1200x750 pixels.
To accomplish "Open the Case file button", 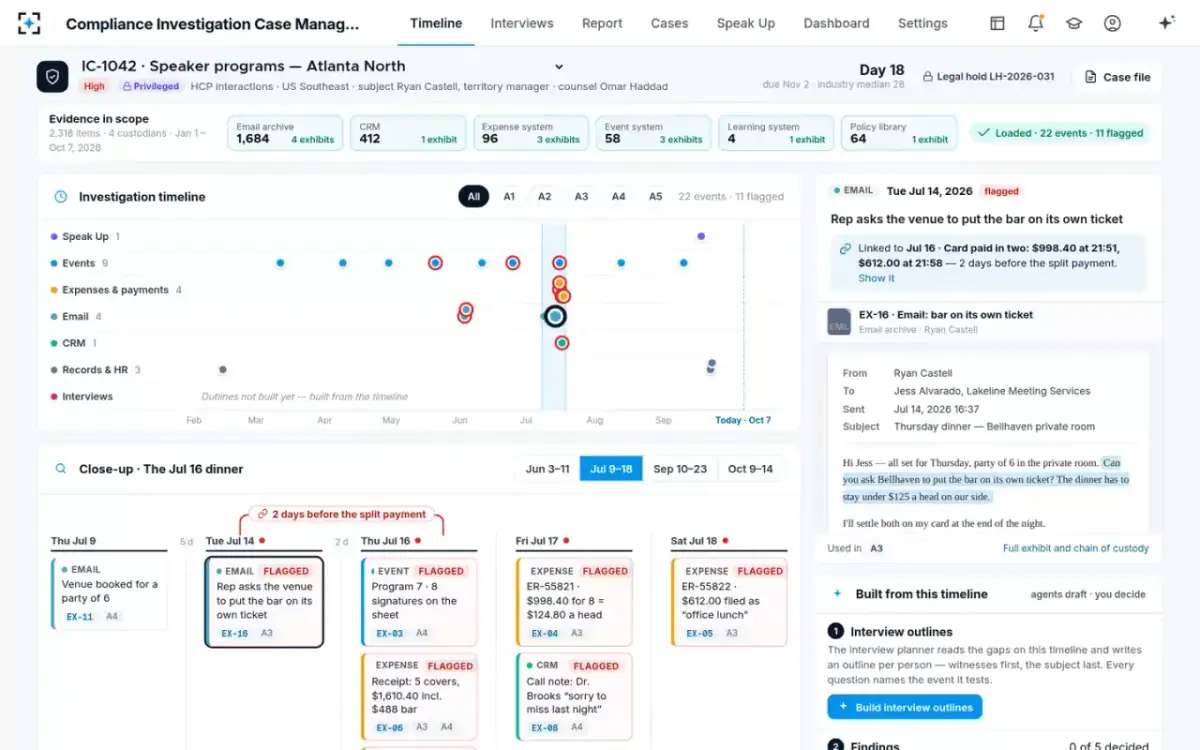I will 1117,77.
